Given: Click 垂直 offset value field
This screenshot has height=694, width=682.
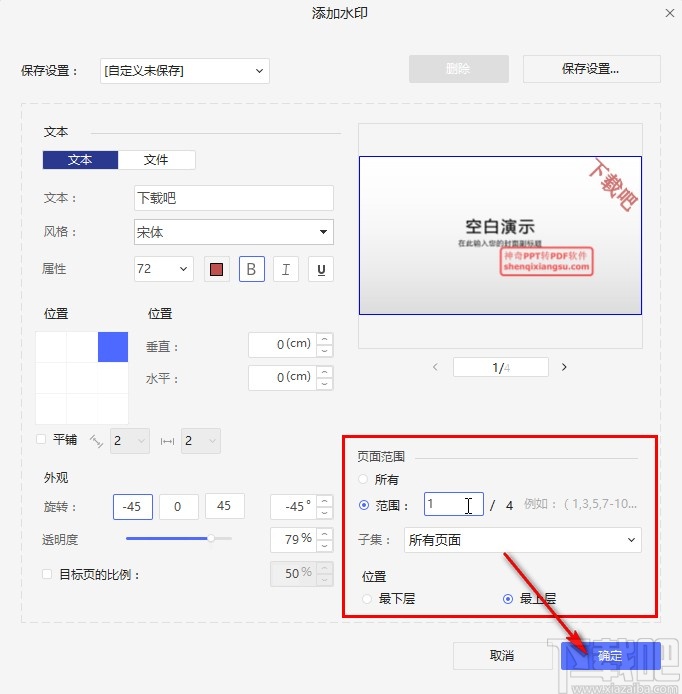Looking at the screenshot, I should [x=282, y=345].
